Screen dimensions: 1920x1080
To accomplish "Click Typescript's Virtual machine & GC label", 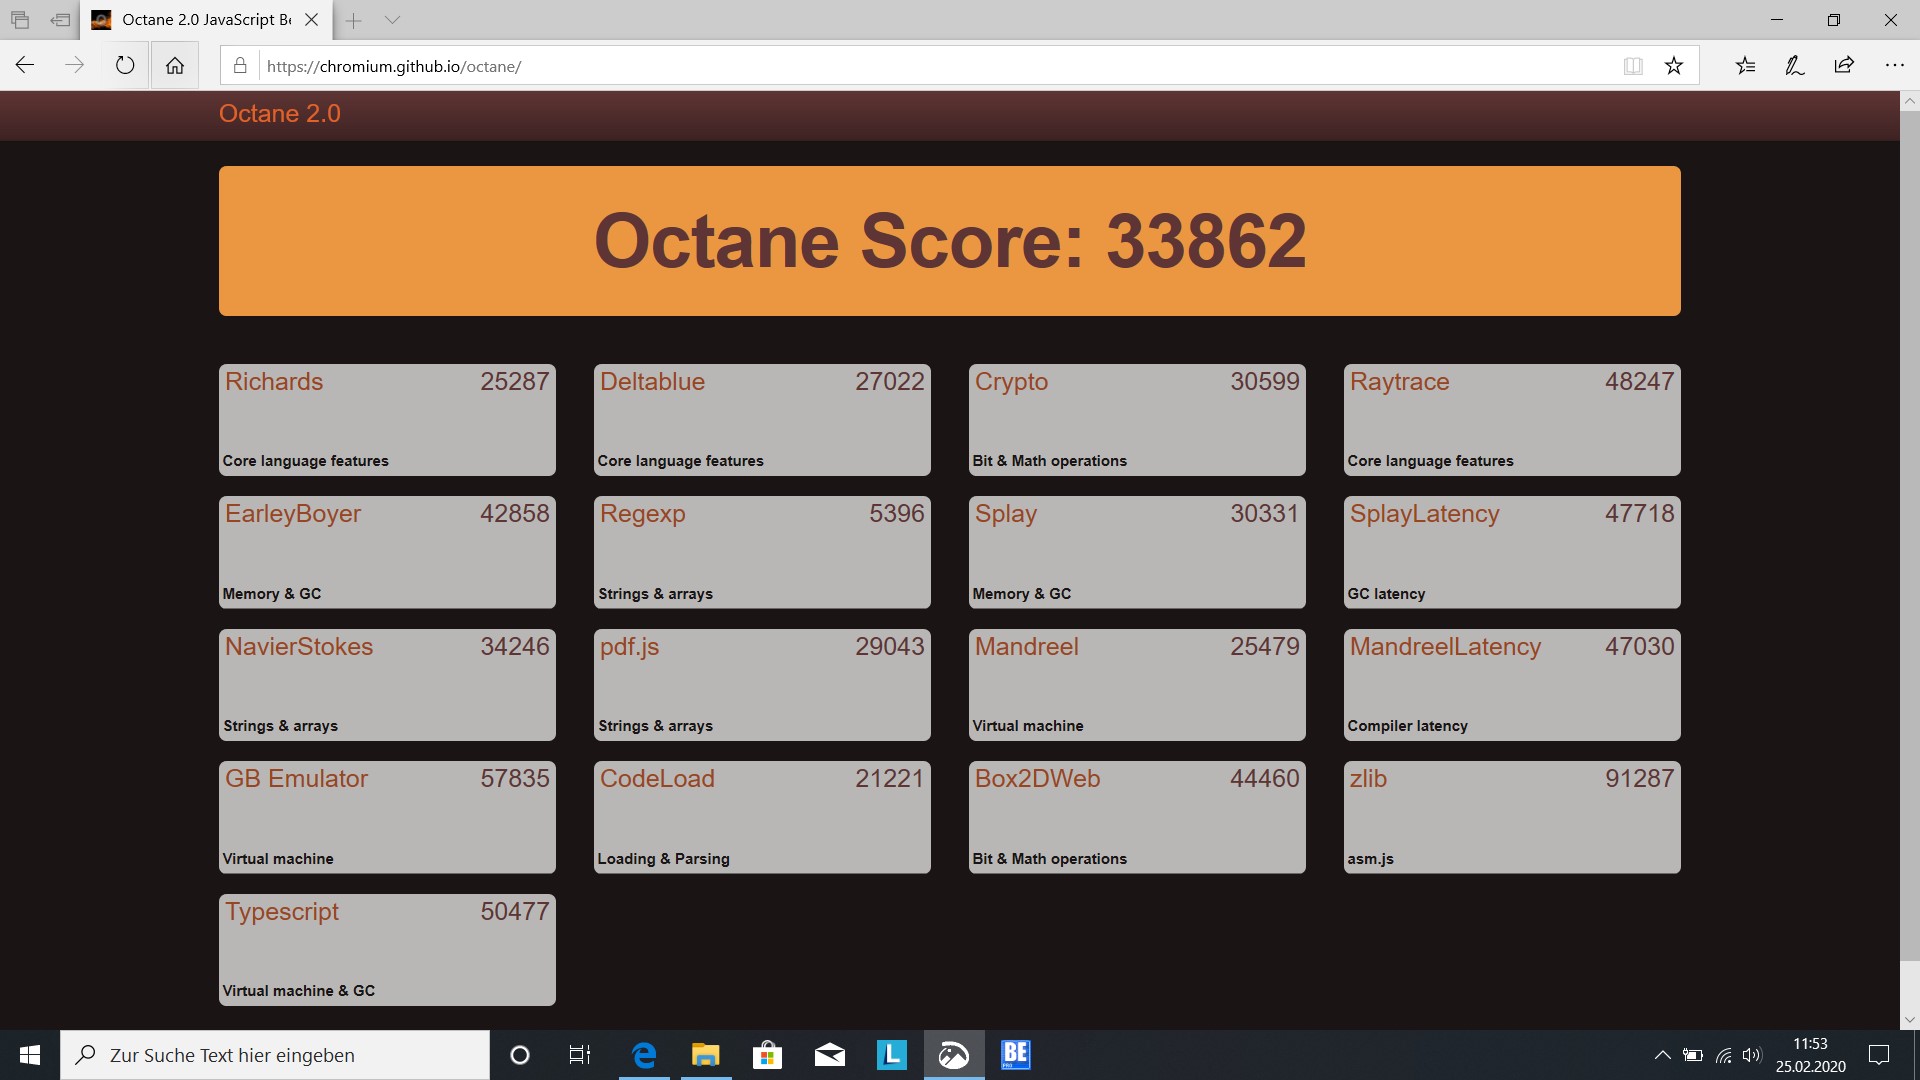I will tap(299, 991).
